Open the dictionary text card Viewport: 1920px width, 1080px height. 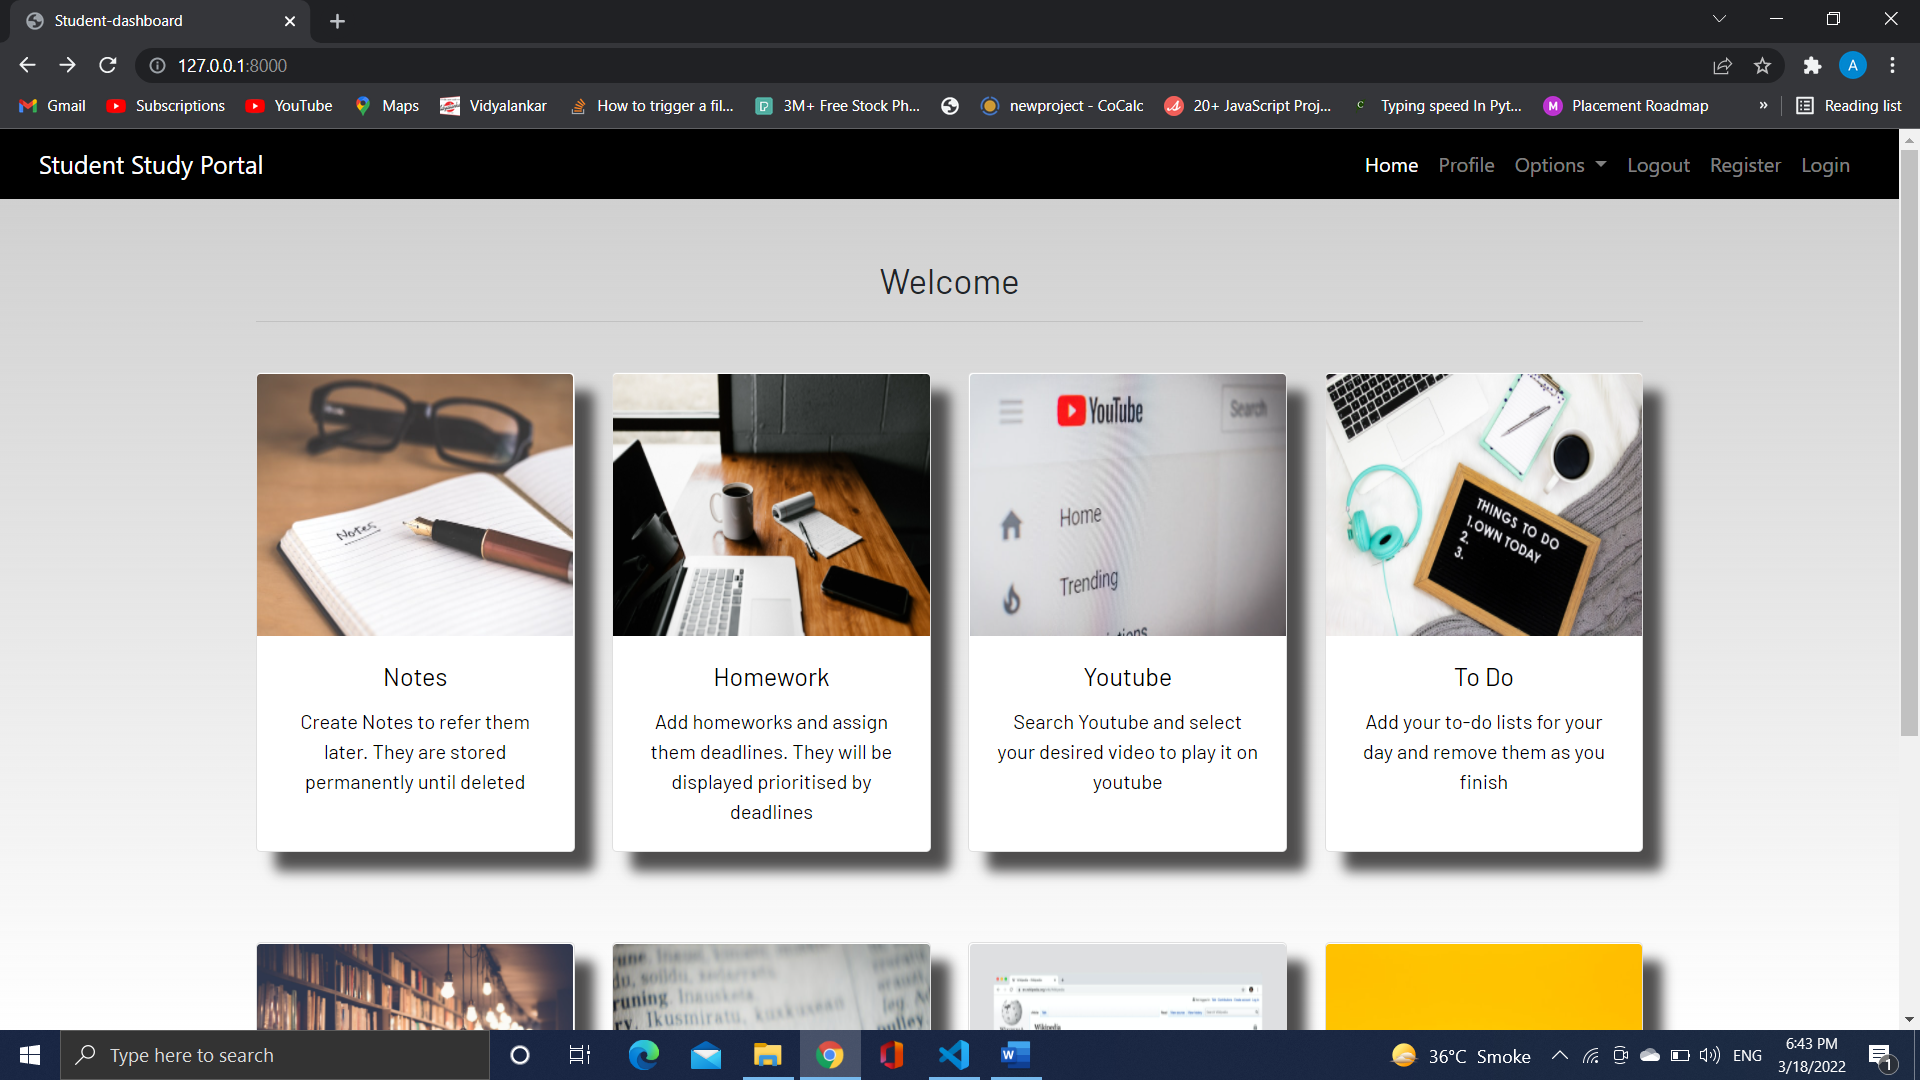point(771,987)
